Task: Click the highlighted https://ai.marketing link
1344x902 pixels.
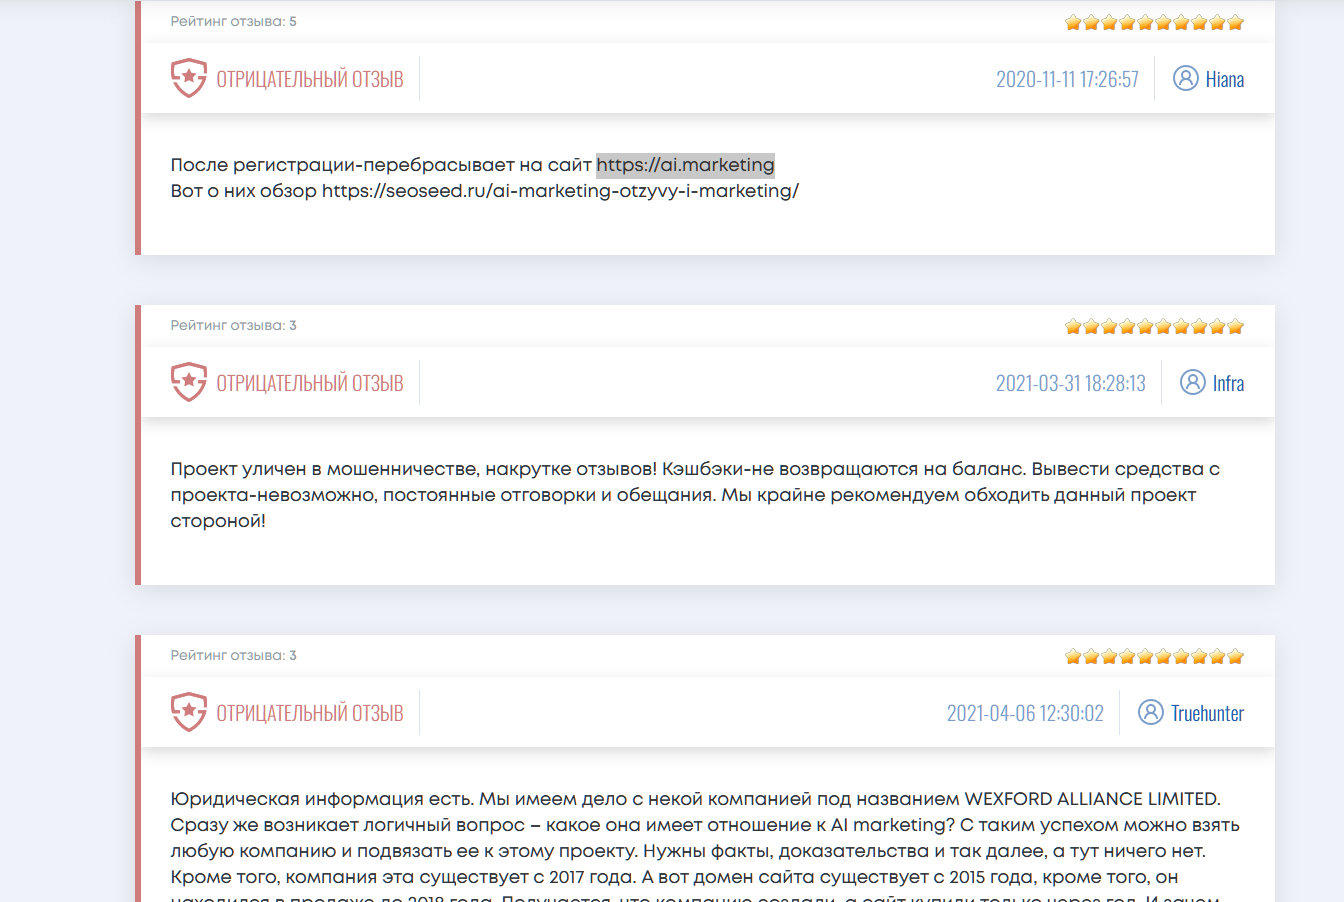Action: tap(685, 165)
